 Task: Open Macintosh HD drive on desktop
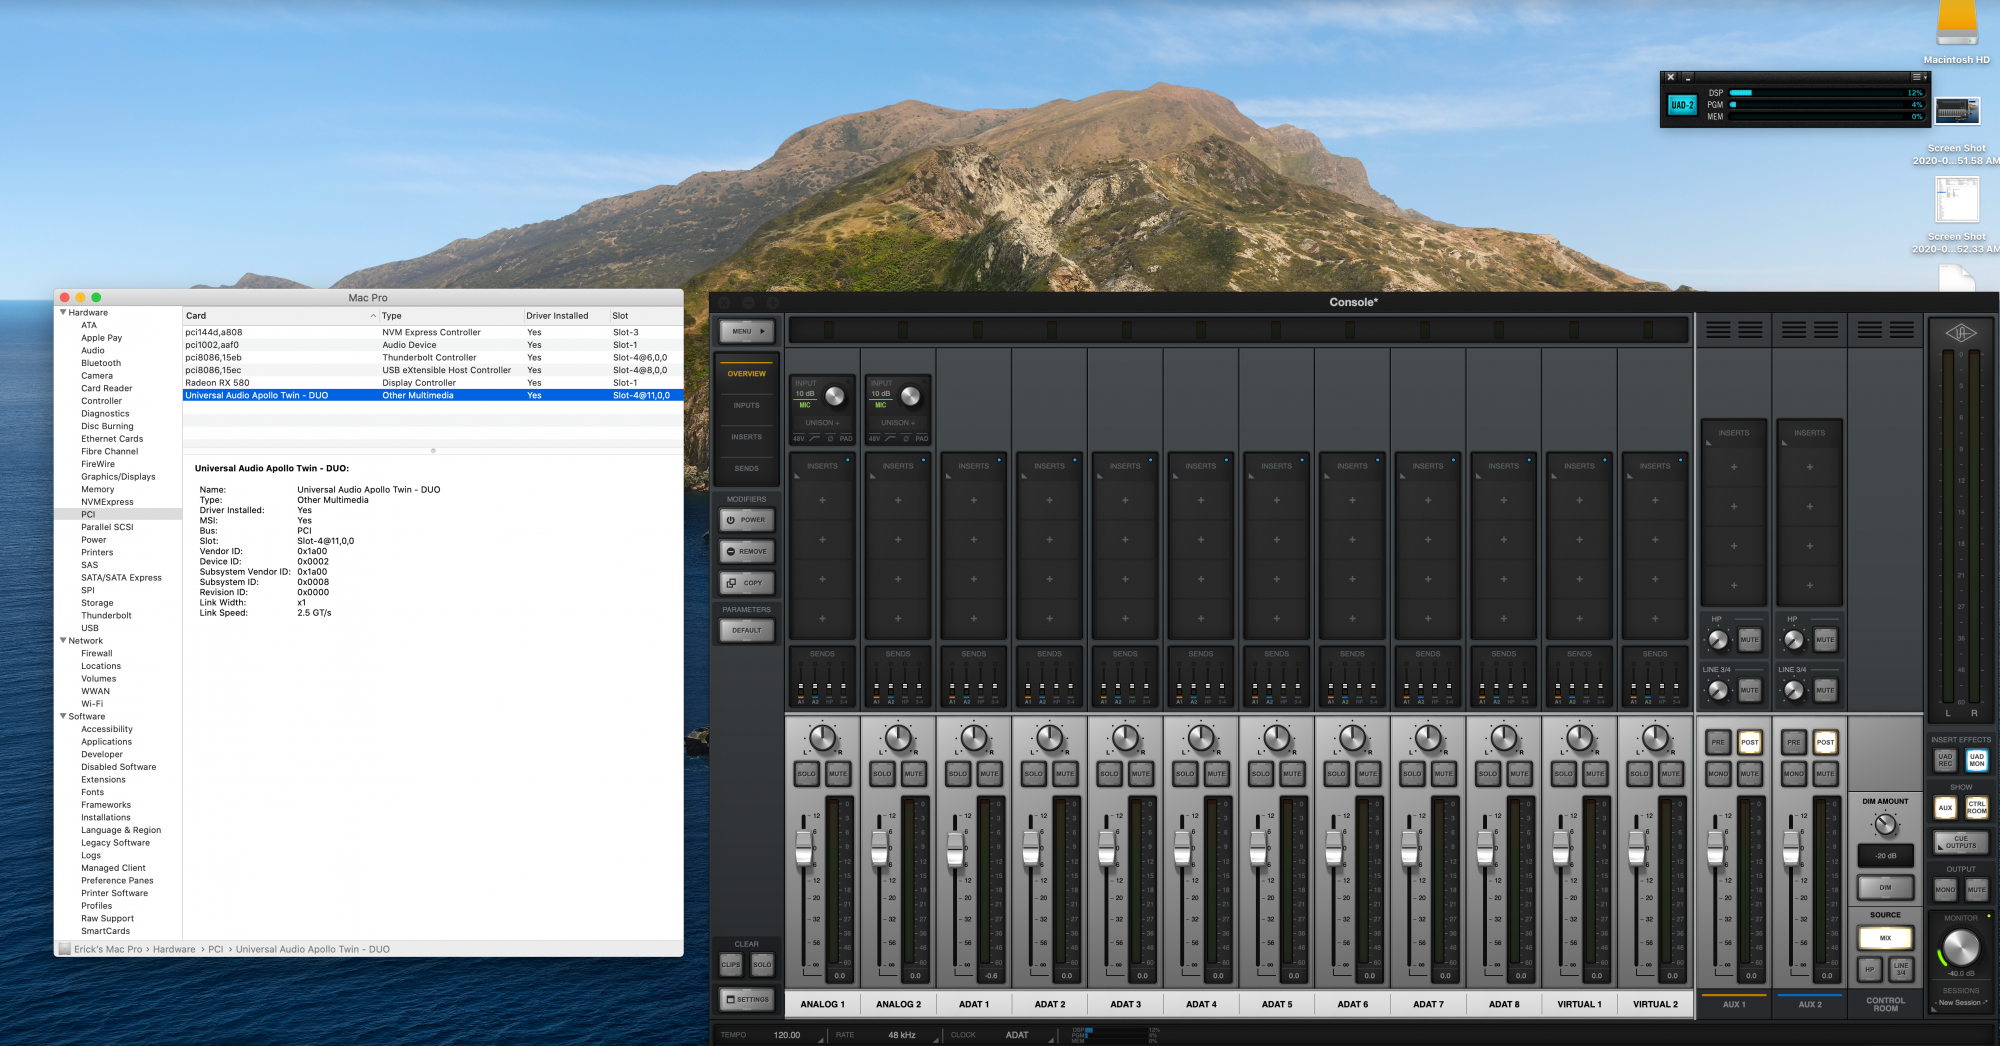1956,24
